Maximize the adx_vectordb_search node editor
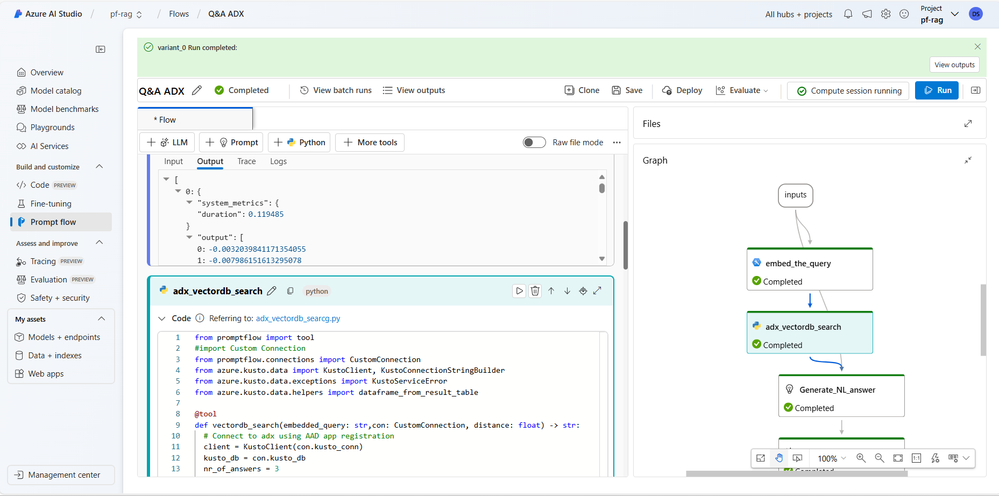The image size is (999, 496). click(598, 290)
